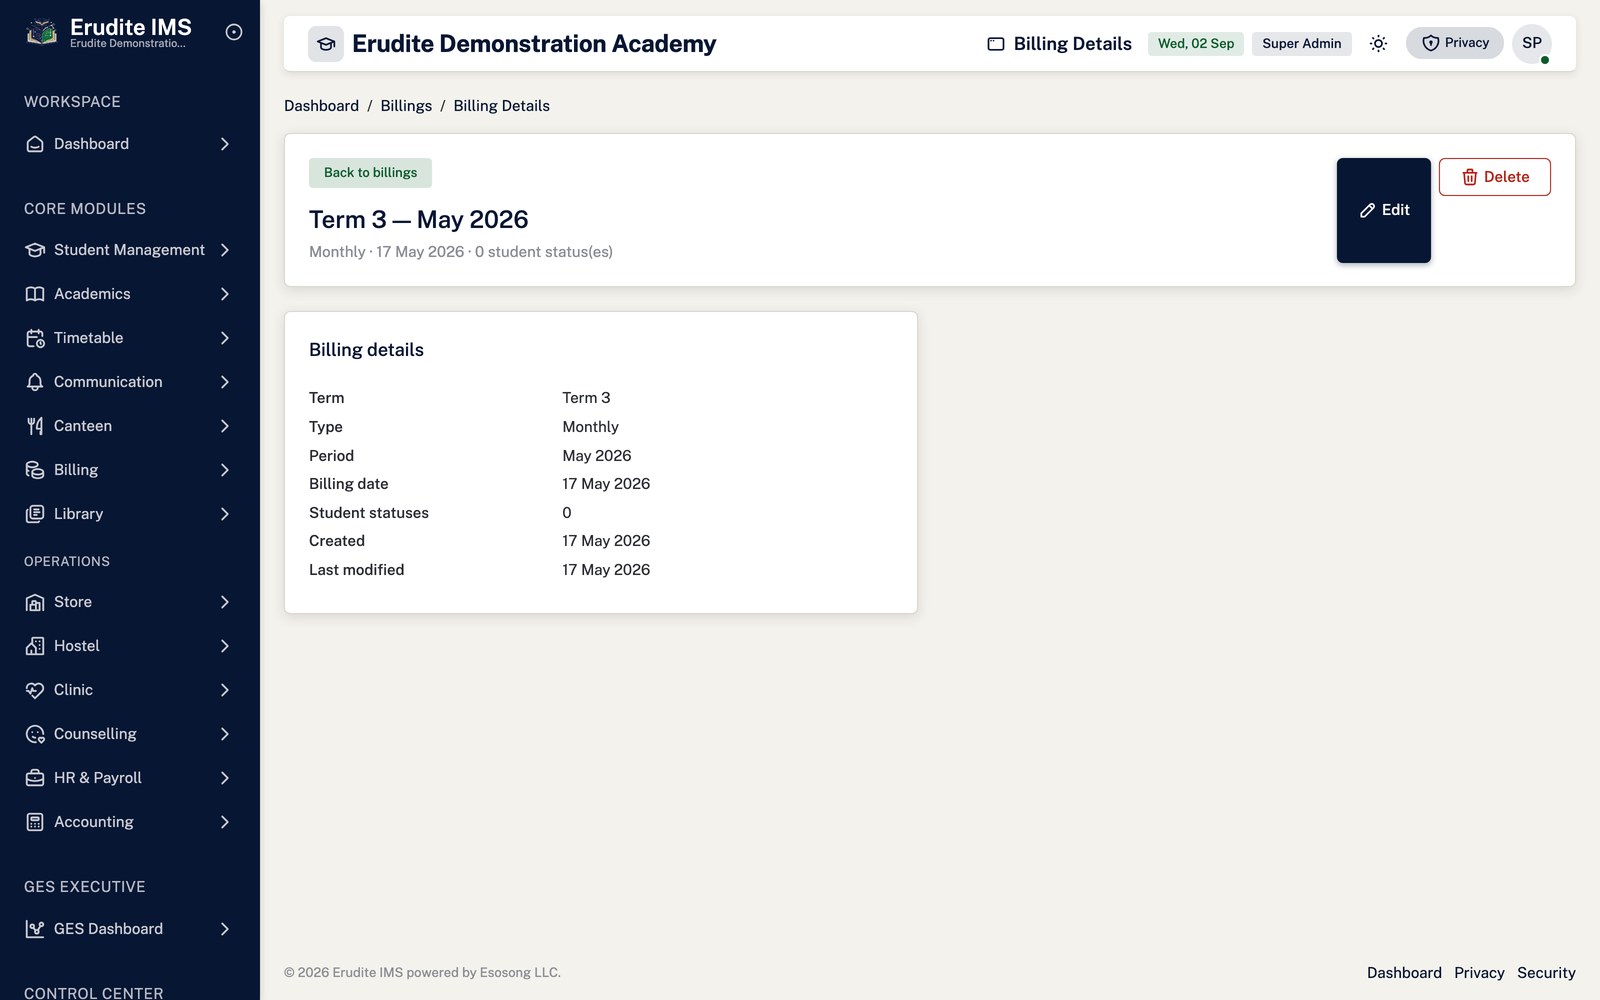Open the Privacy shield button
Image resolution: width=1600 pixels, height=1000 pixels.
coord(1454,43)
